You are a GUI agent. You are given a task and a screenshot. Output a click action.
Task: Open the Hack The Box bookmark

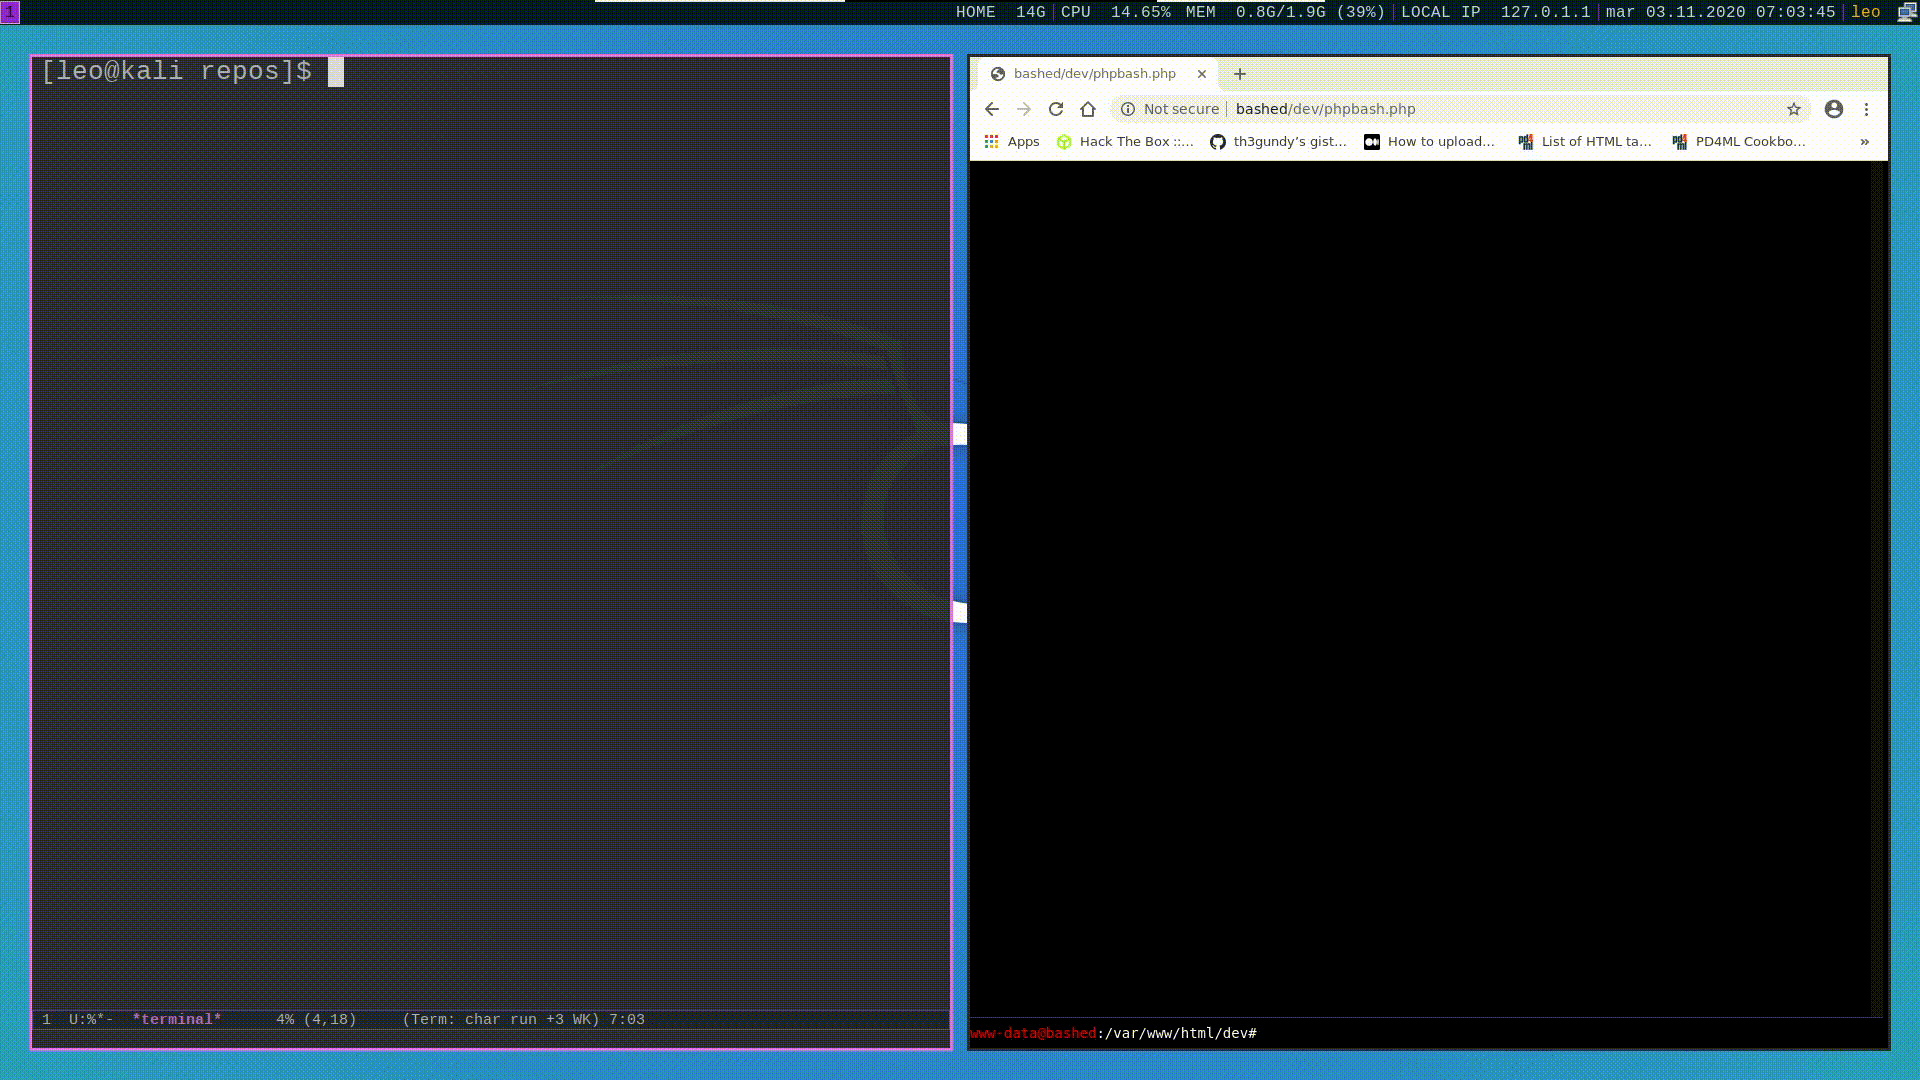pyautogui.click(x=1125, y=142)
